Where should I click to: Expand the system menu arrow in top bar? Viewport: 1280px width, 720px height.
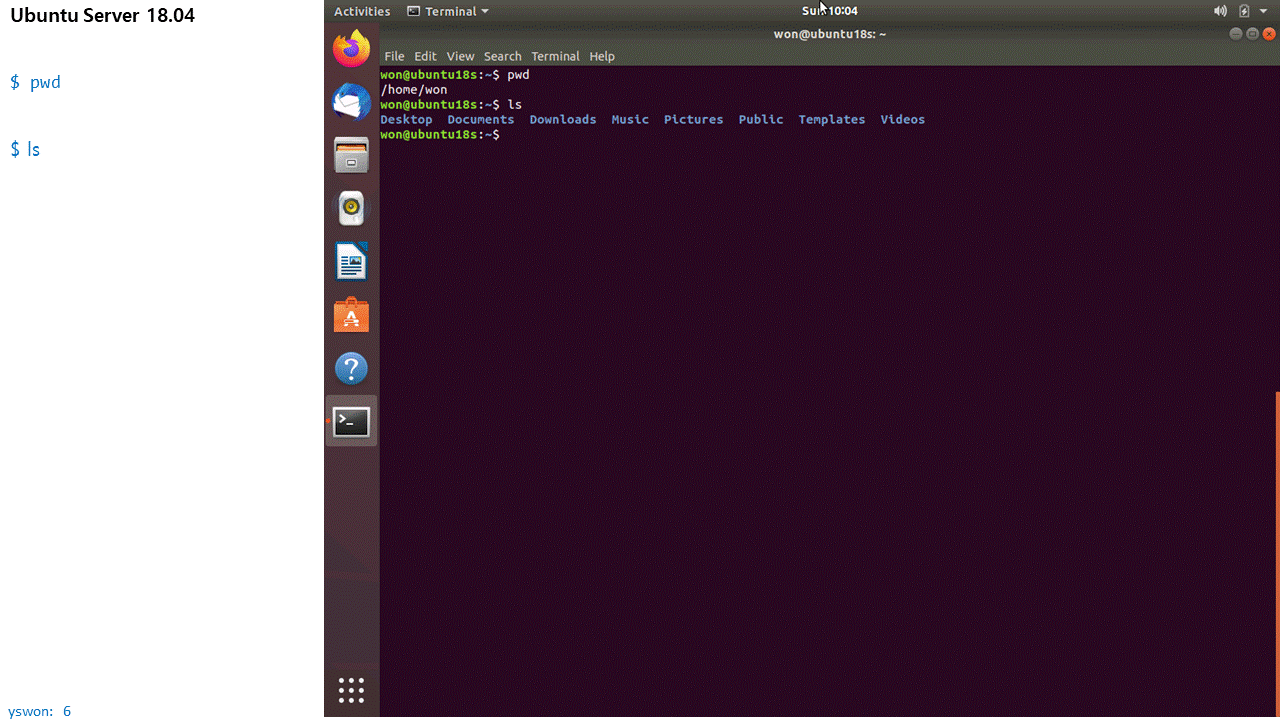point(1263,11)
